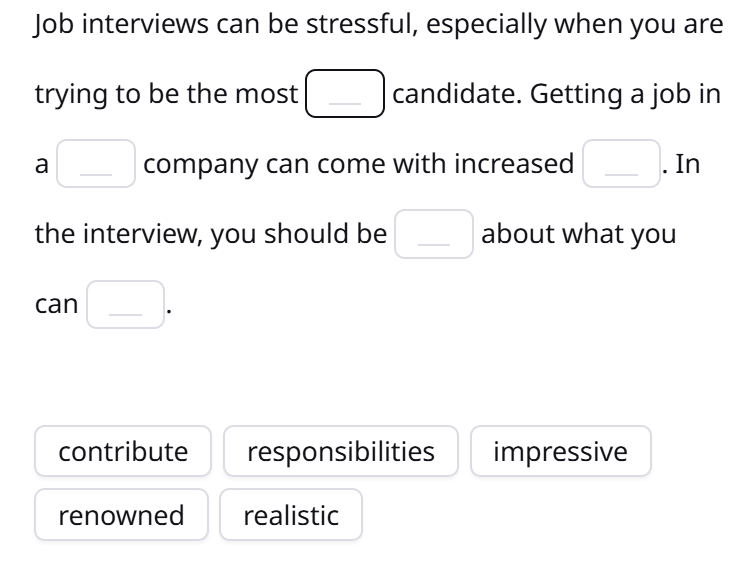Screen dimensions: 754x561
Task: Select the "renowned" word chip
Action: [121, 514]
